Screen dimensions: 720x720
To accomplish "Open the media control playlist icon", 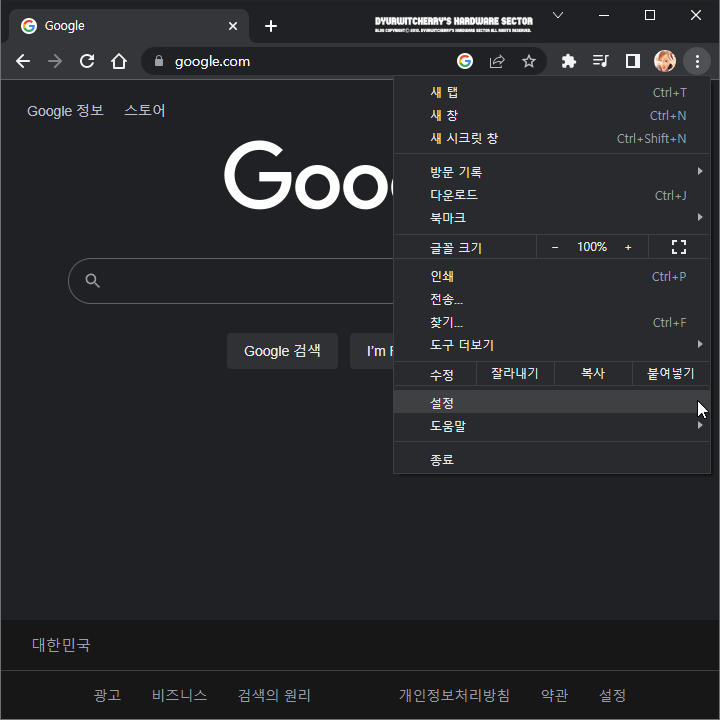I will (x=601, y=61).
